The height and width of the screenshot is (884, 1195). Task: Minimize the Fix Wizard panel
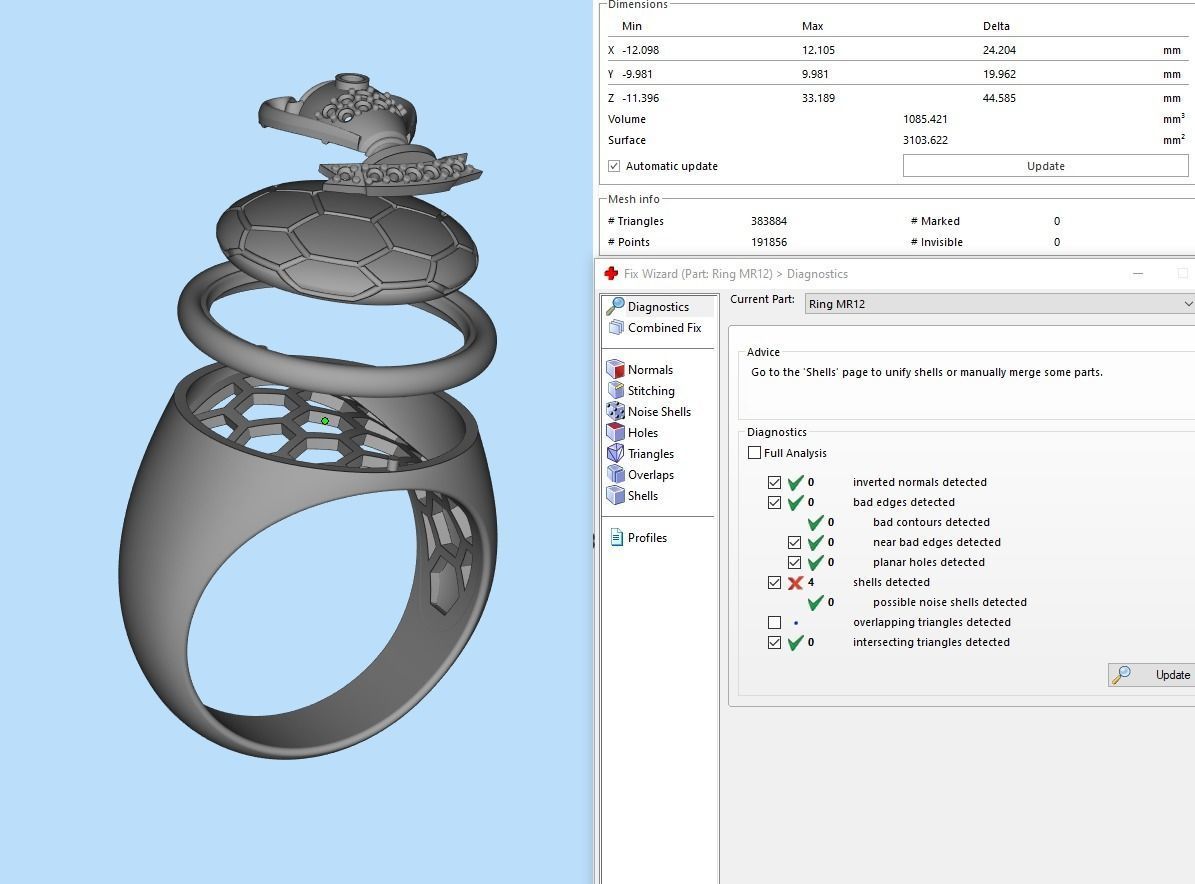(1138, 274)
